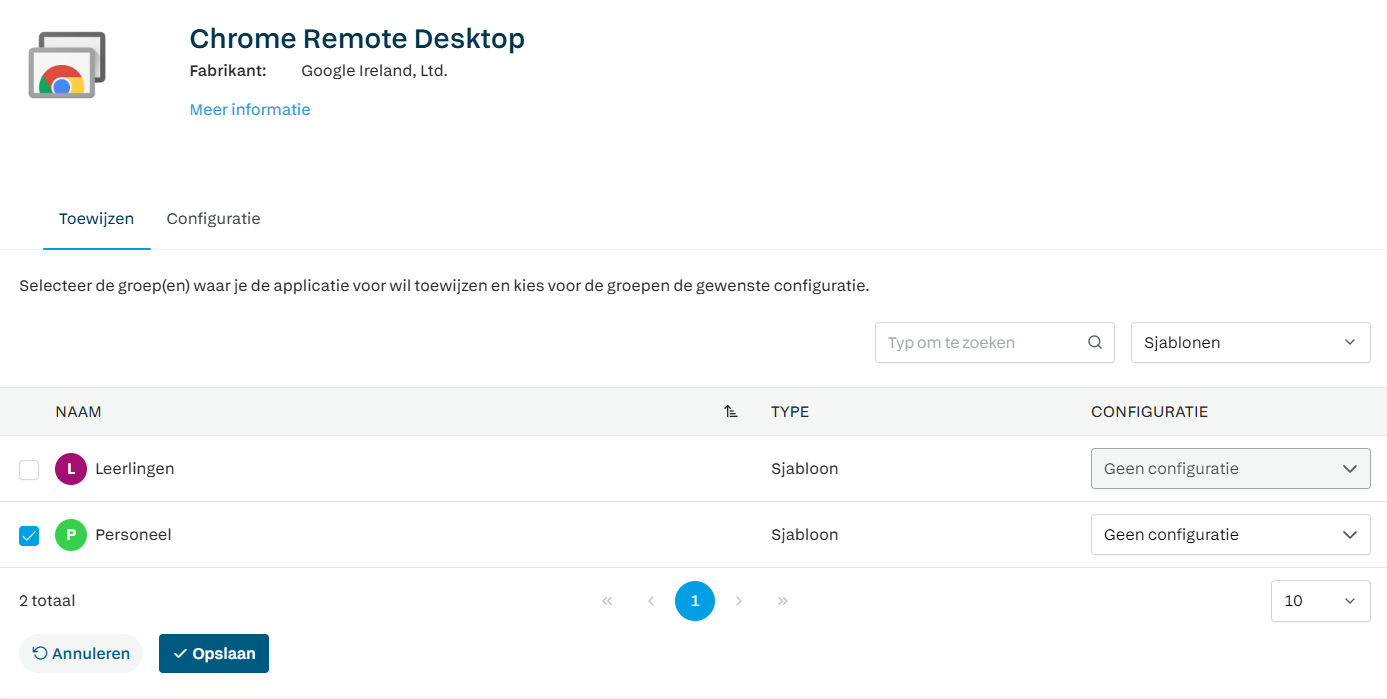Jump to the last page with the double-right arrow
Viewport: 1387px width, 699px height.
pos(783,601)
